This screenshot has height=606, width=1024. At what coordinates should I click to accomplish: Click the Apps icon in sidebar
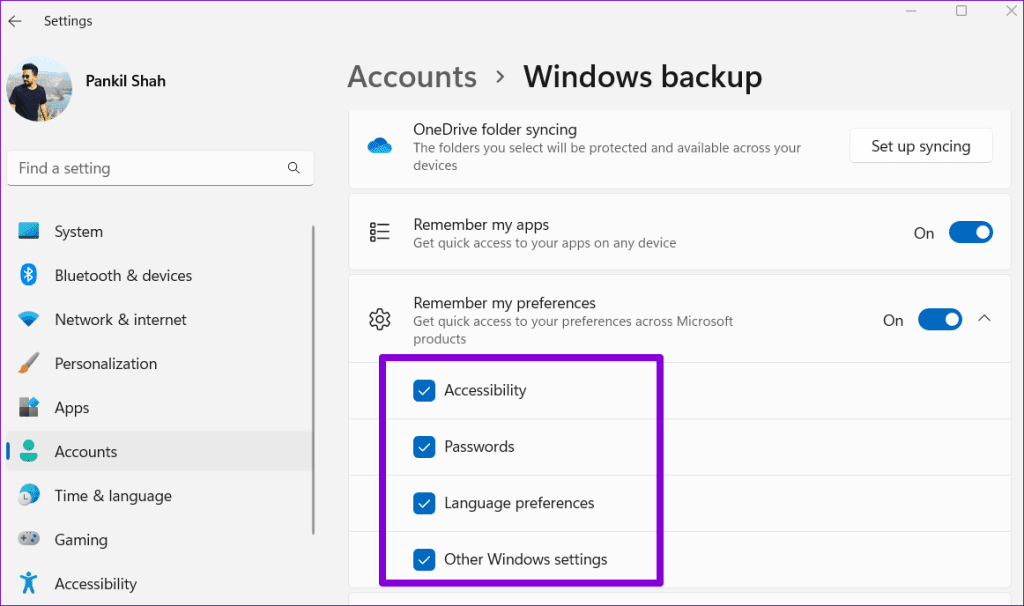[x=29, y=407]
